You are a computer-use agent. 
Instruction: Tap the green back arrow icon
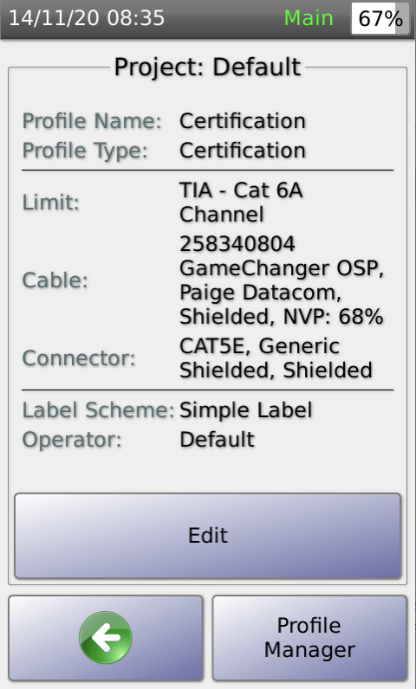105,637
